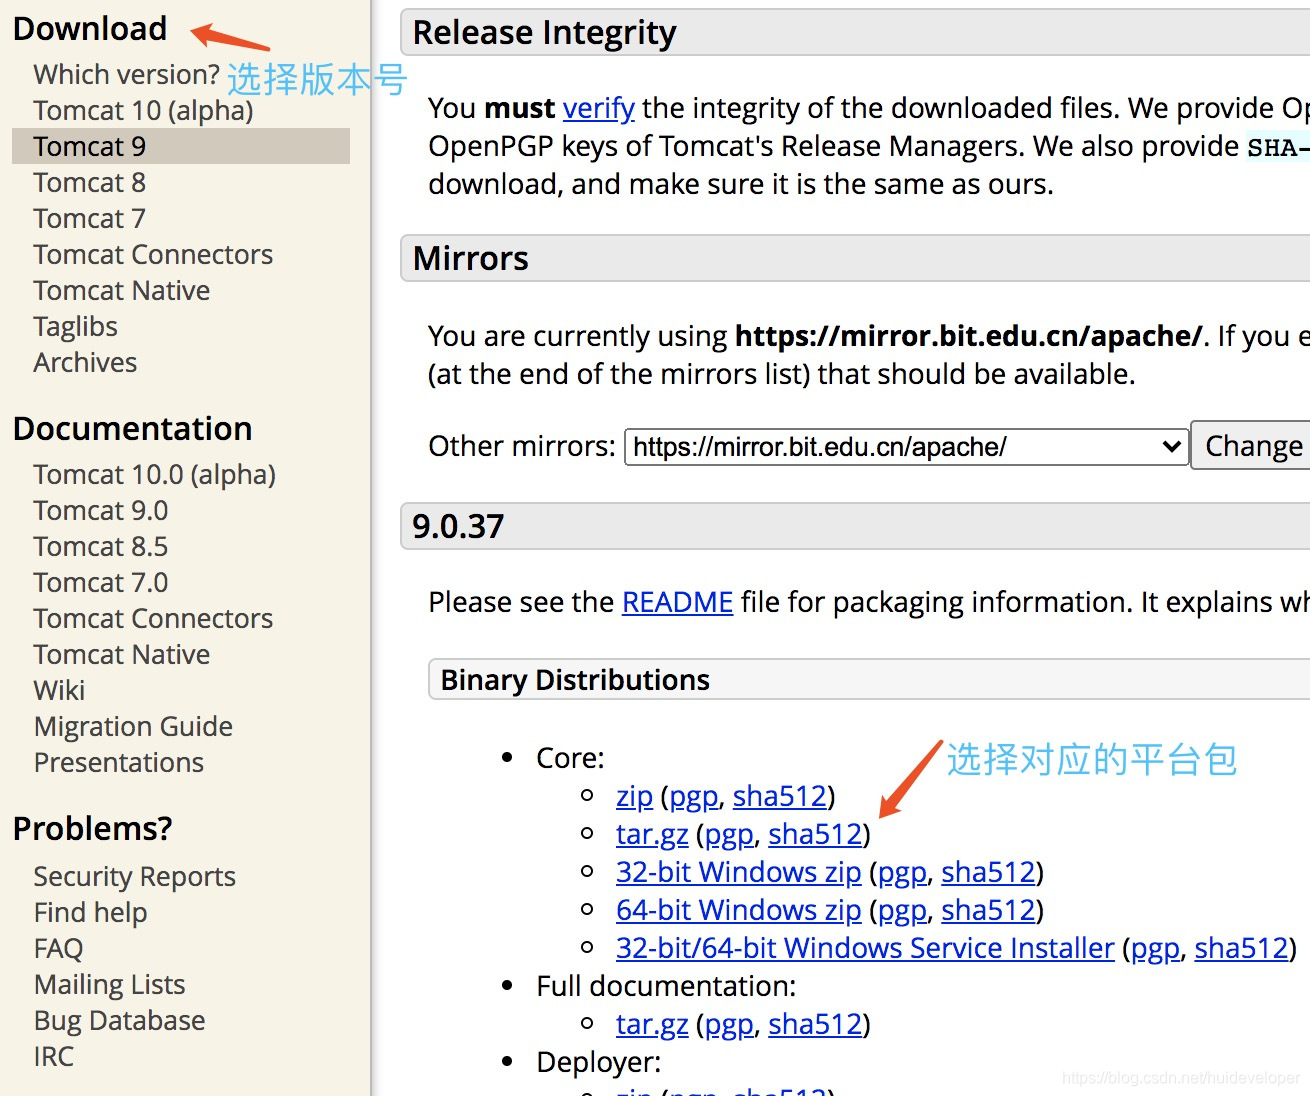Open Security Reports
The height and width of the screenshot is (1096, 1310).
(134, 877)
